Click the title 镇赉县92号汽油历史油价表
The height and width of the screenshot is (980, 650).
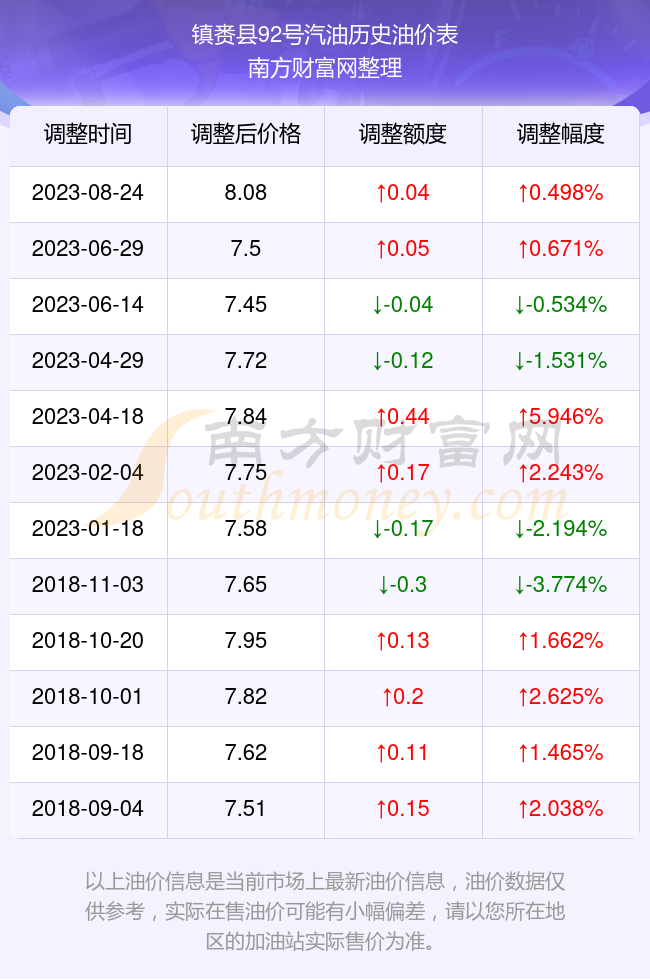click(x=325, y=35)
